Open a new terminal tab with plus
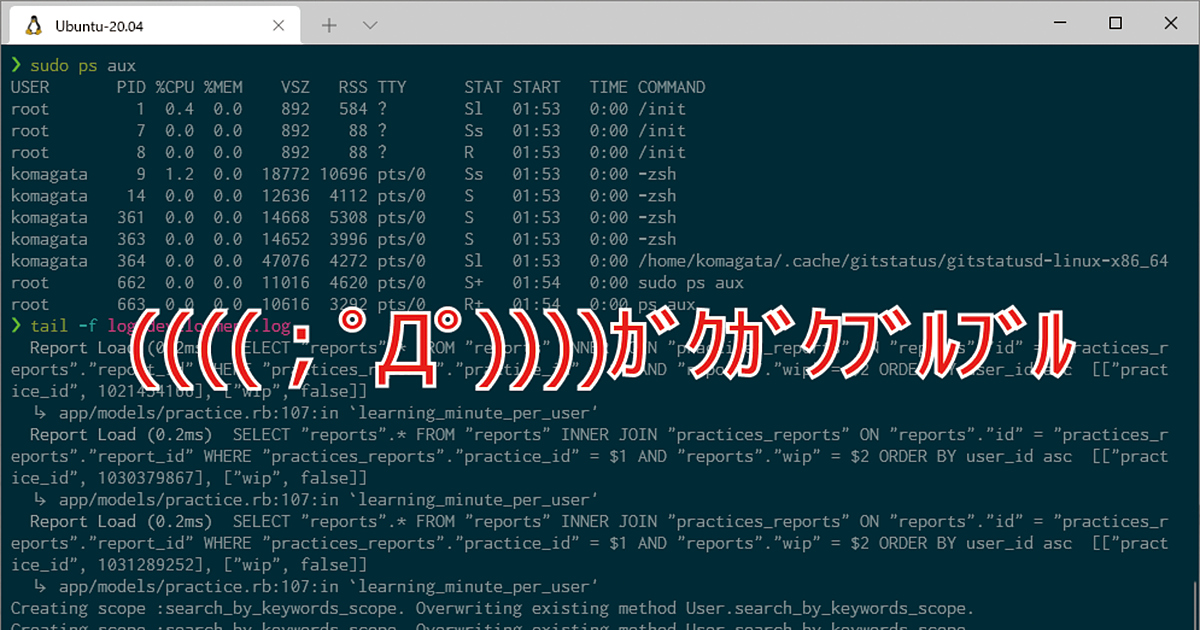This screenshot has width=1200, height=630. coord(329,25)
